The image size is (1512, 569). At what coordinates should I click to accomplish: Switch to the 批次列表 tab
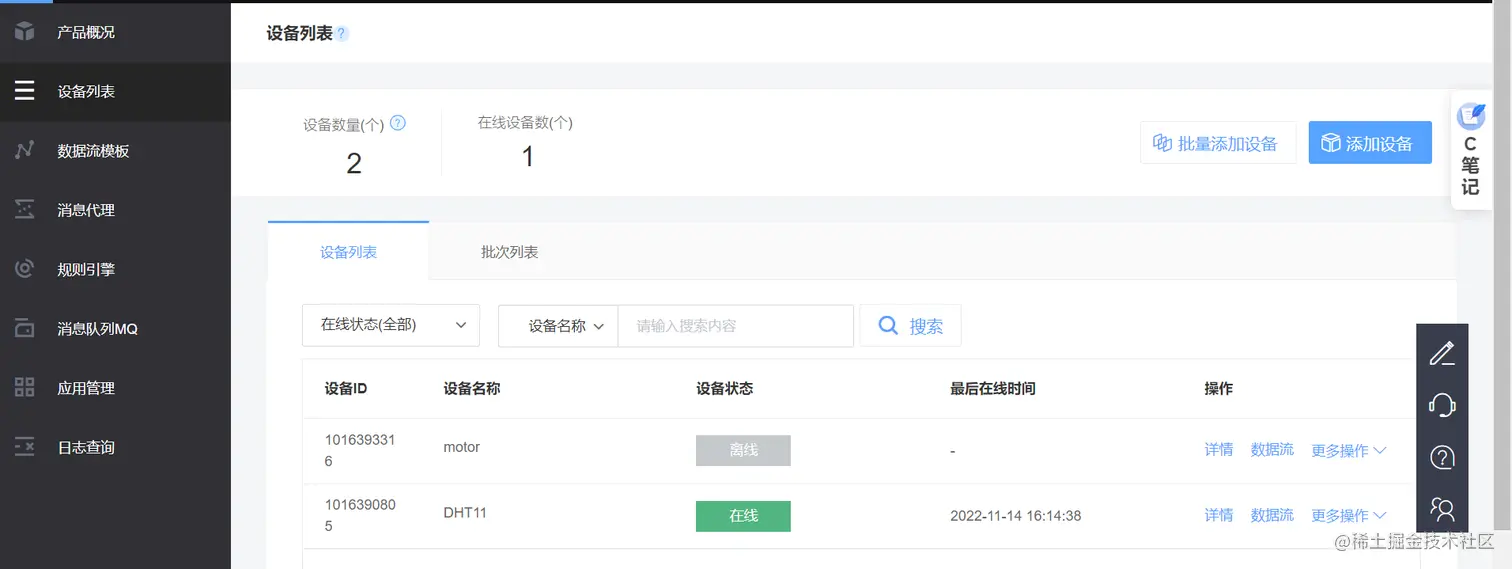(509, 251)
